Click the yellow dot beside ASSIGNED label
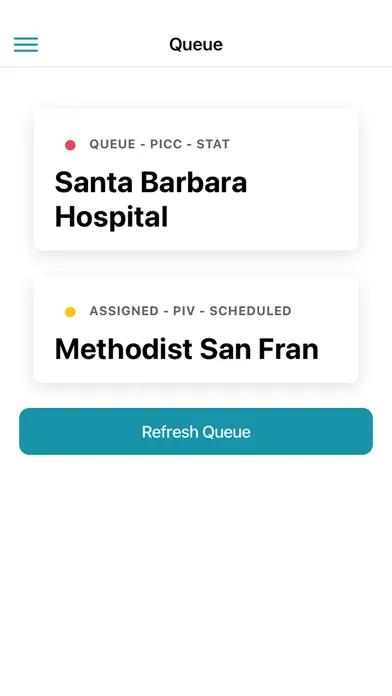Viewport: 392px width, 696px height. point(70,312)
